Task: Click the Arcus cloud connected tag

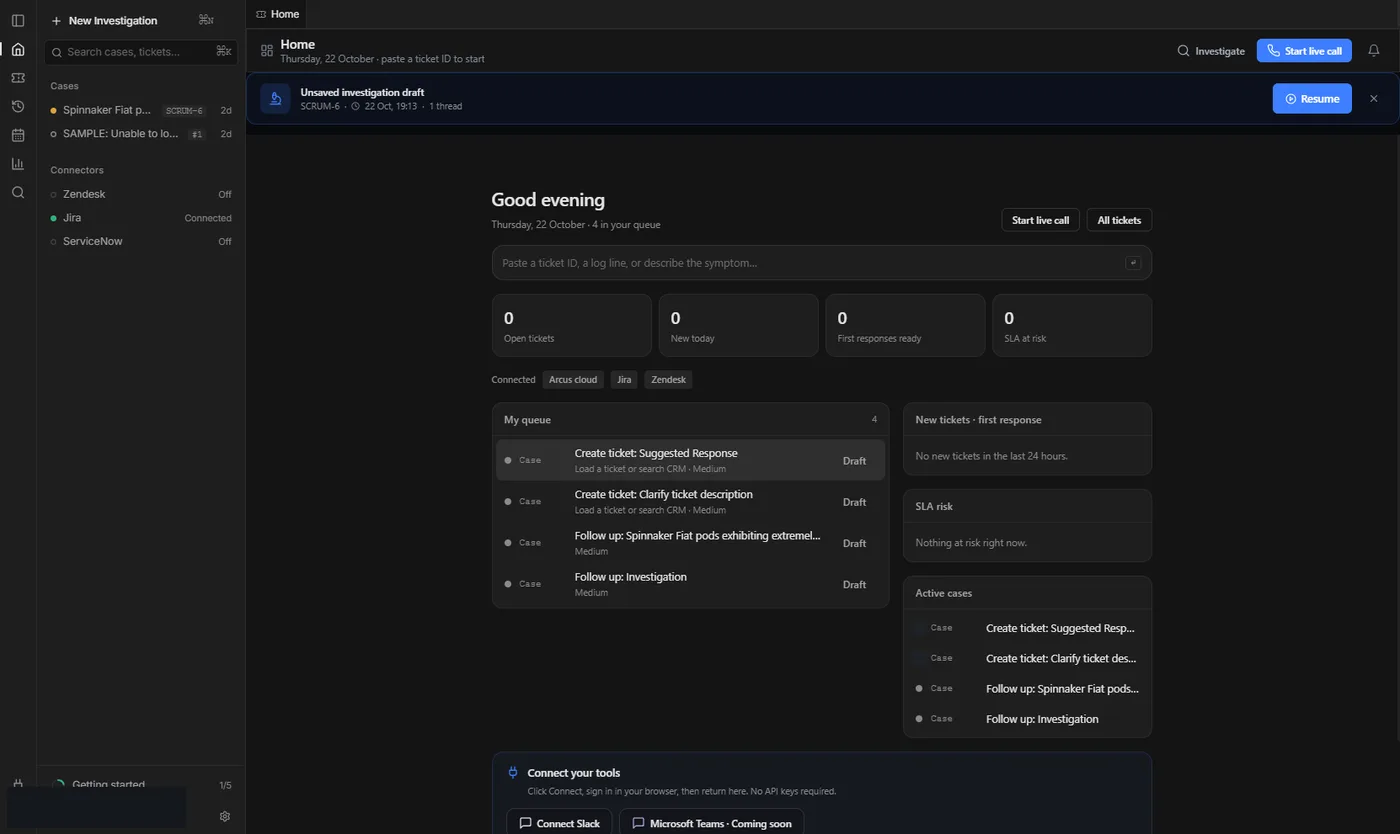Action: pyautogui.click(x=573, y=380)
